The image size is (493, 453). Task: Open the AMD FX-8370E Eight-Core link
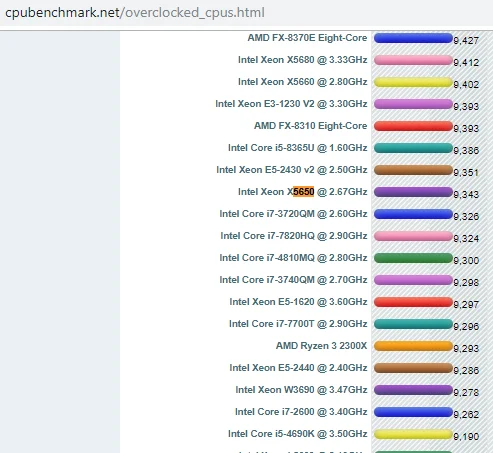coord(307,38)
